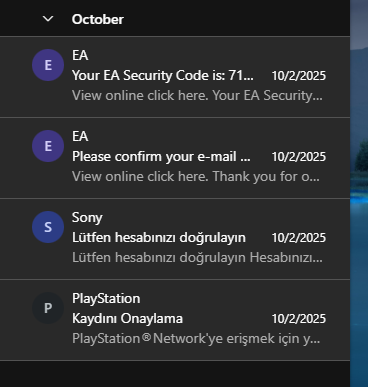This screenshot has width=368, height=387.
Task: Click the date on 'Please confirm your e-mail'
Action: (299, 157)
